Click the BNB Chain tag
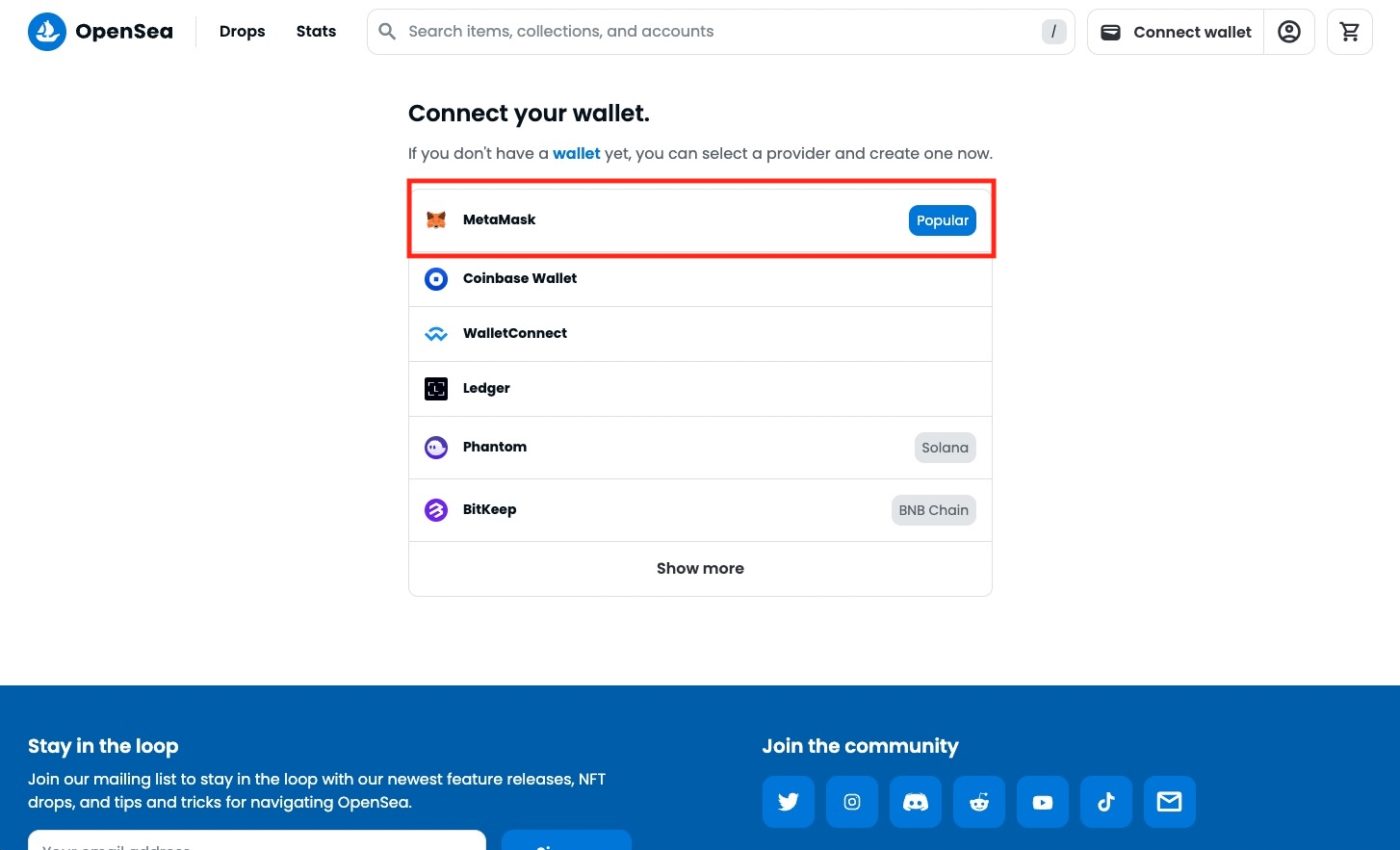This screenshot has width=1400, height=850. 933,510
